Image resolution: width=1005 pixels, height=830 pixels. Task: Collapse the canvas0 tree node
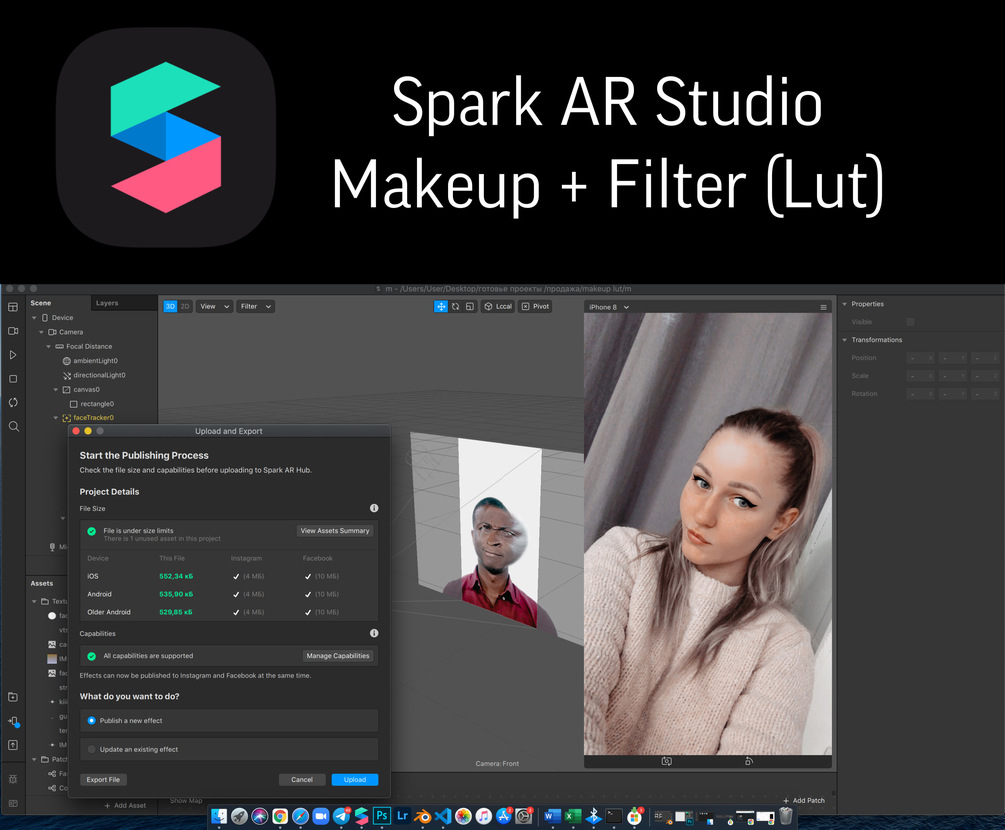pos(55,390)
